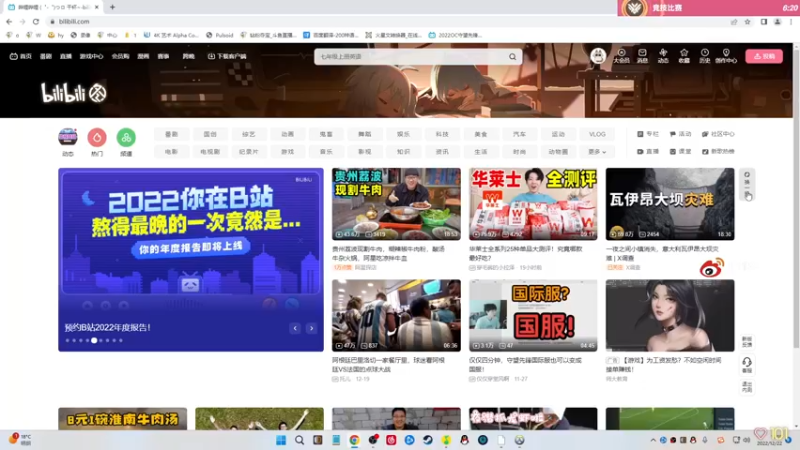Select the 美食 category
The height and width of the screenshot is (450, 800).
(x=481, y=134)
